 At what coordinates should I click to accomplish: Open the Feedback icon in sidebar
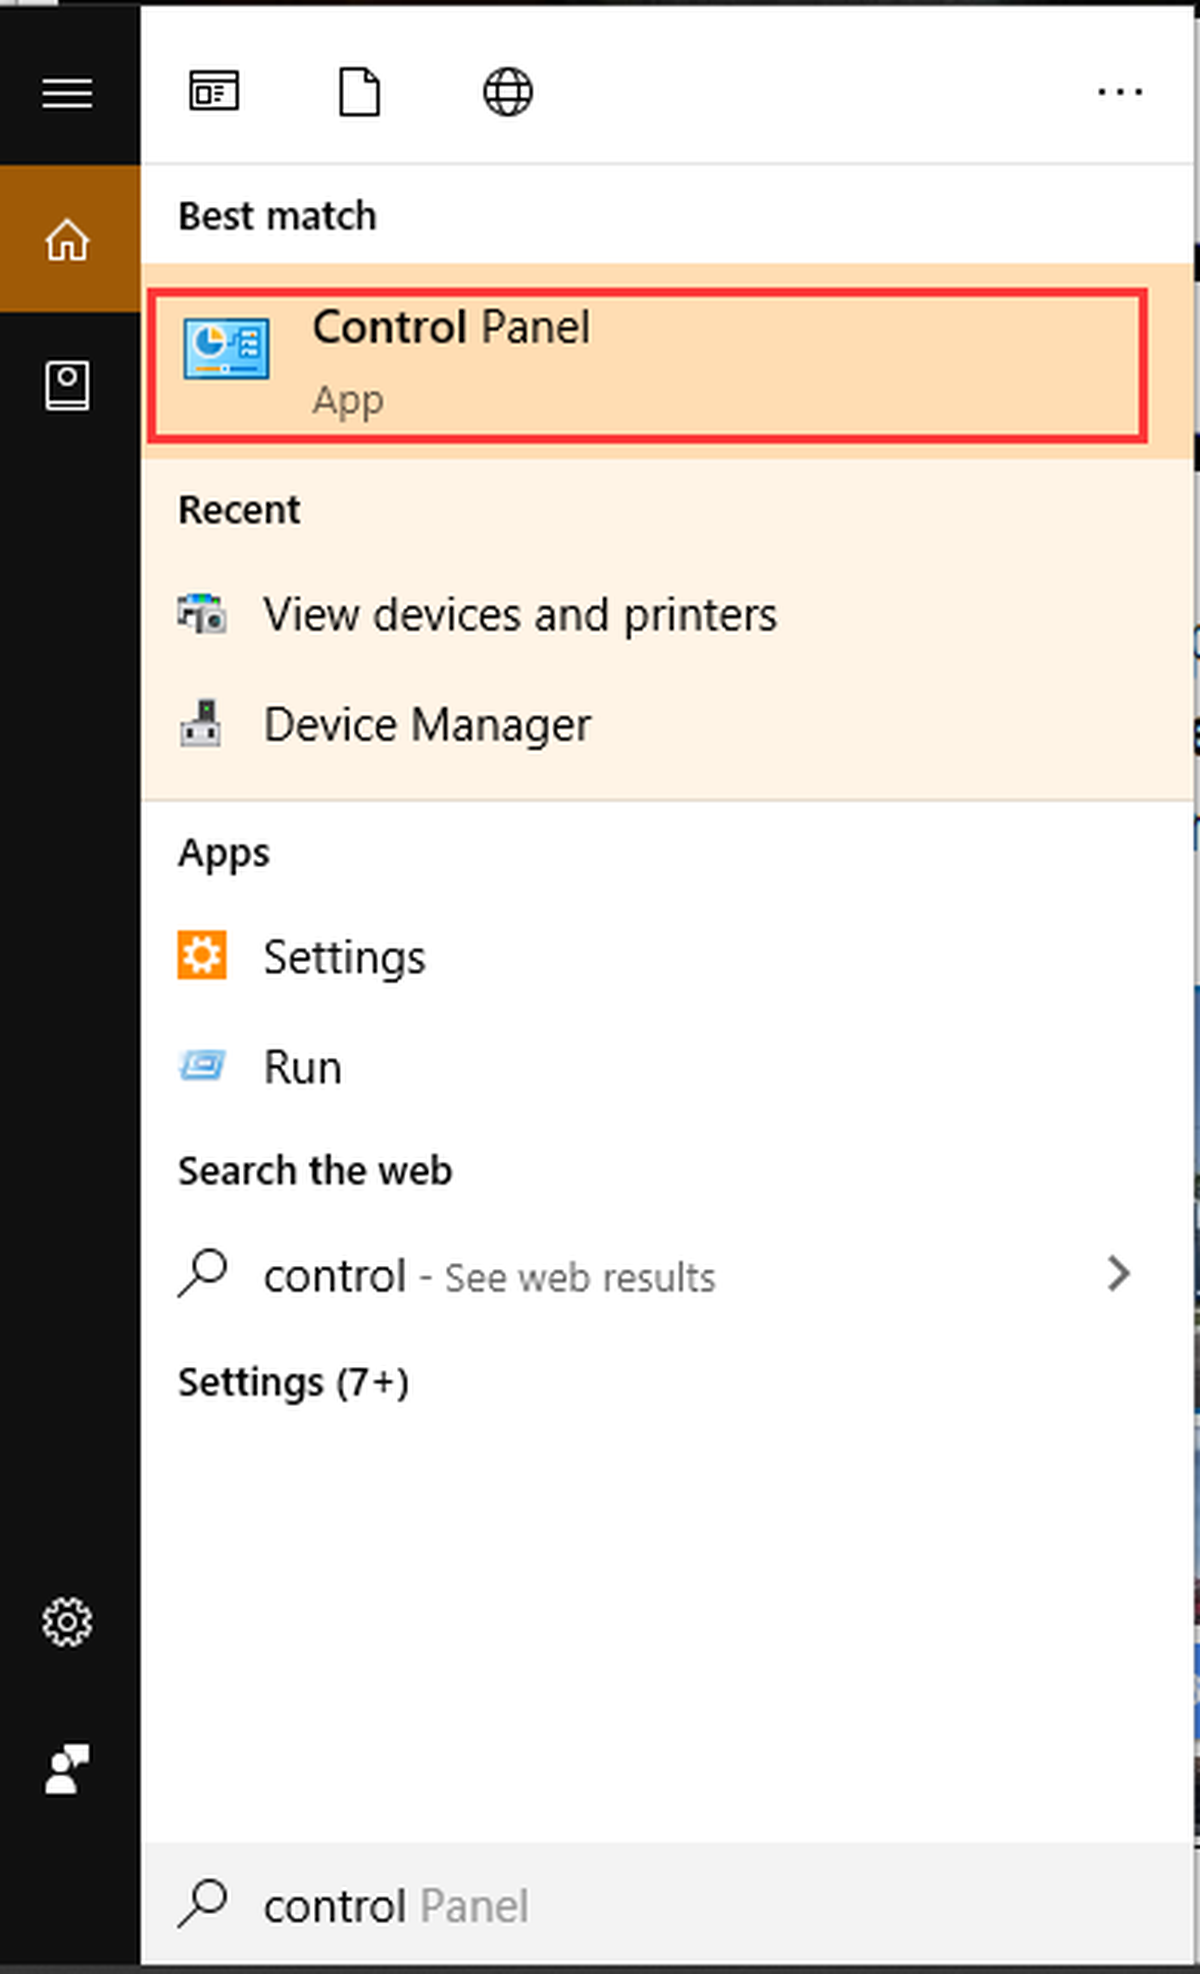tap(68, 1769)
